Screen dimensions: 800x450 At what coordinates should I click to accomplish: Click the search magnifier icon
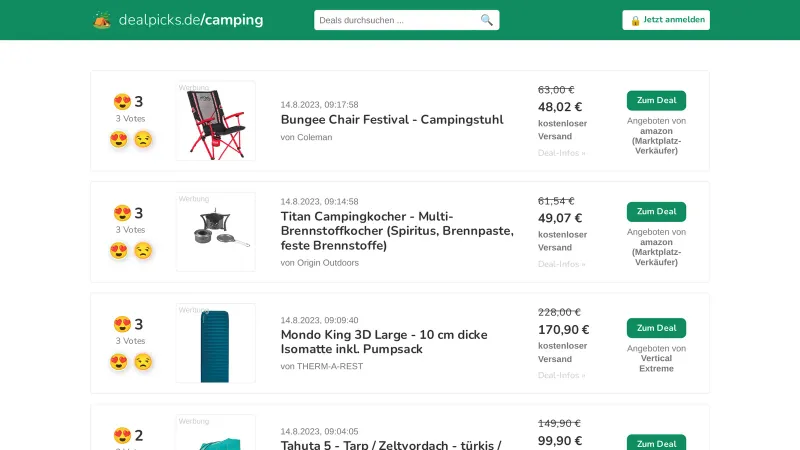(x=487, y=20)
